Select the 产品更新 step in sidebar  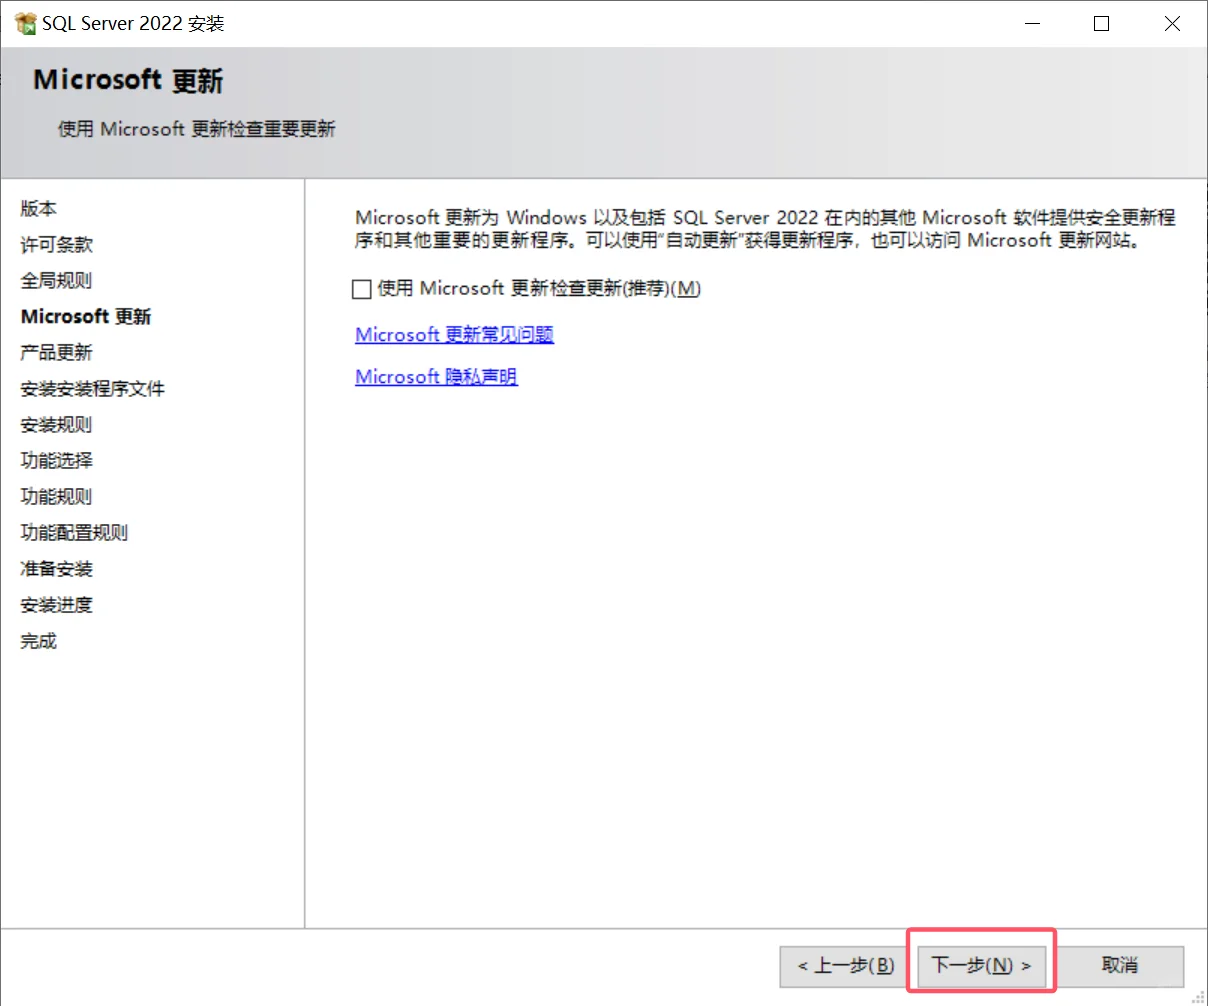coord(55,352)
